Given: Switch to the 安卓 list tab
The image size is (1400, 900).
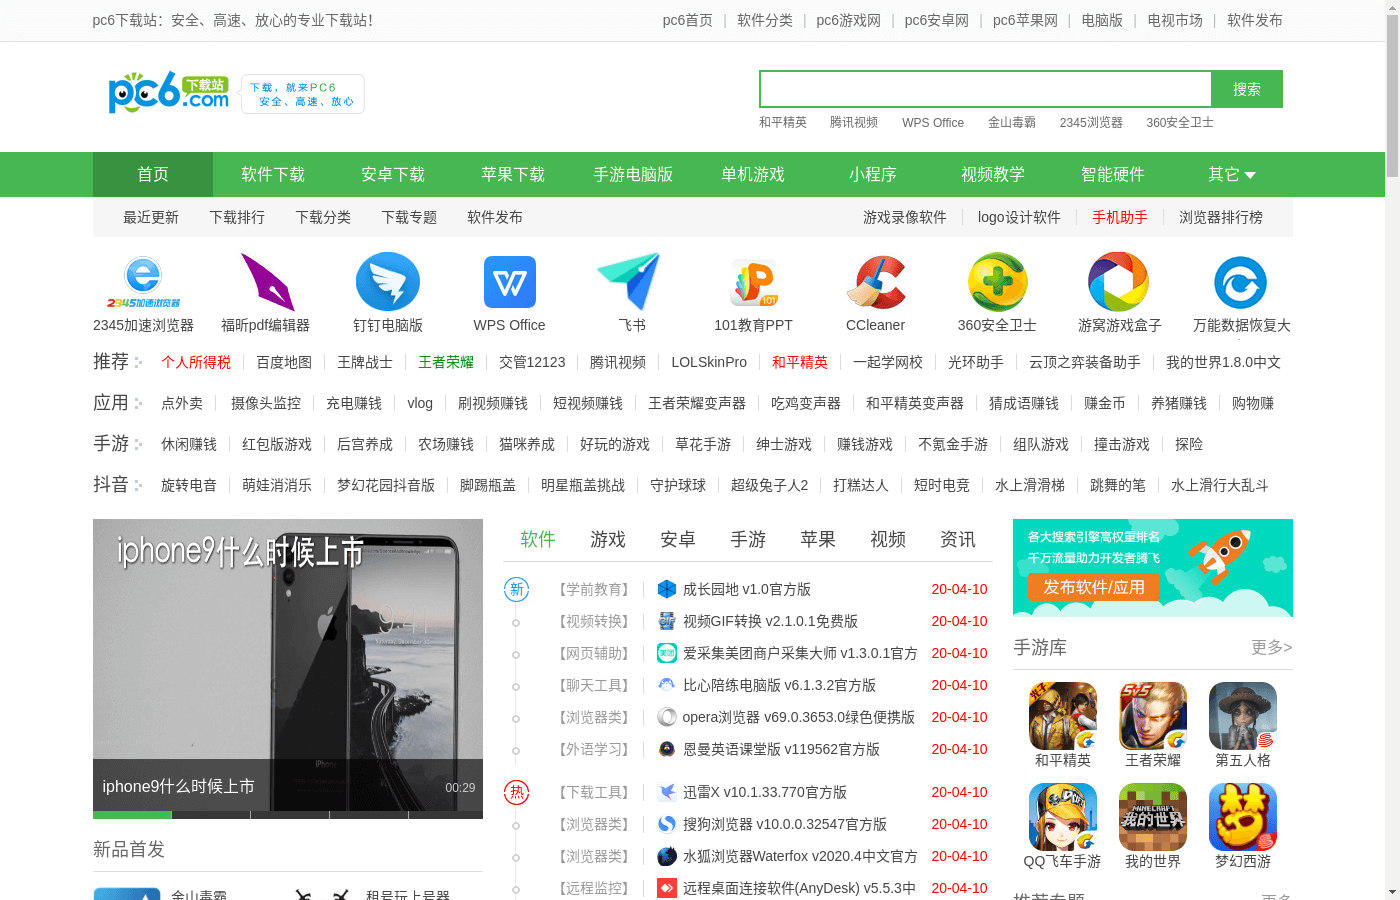Looking at the screenshot, I should (x=678, y=540).
